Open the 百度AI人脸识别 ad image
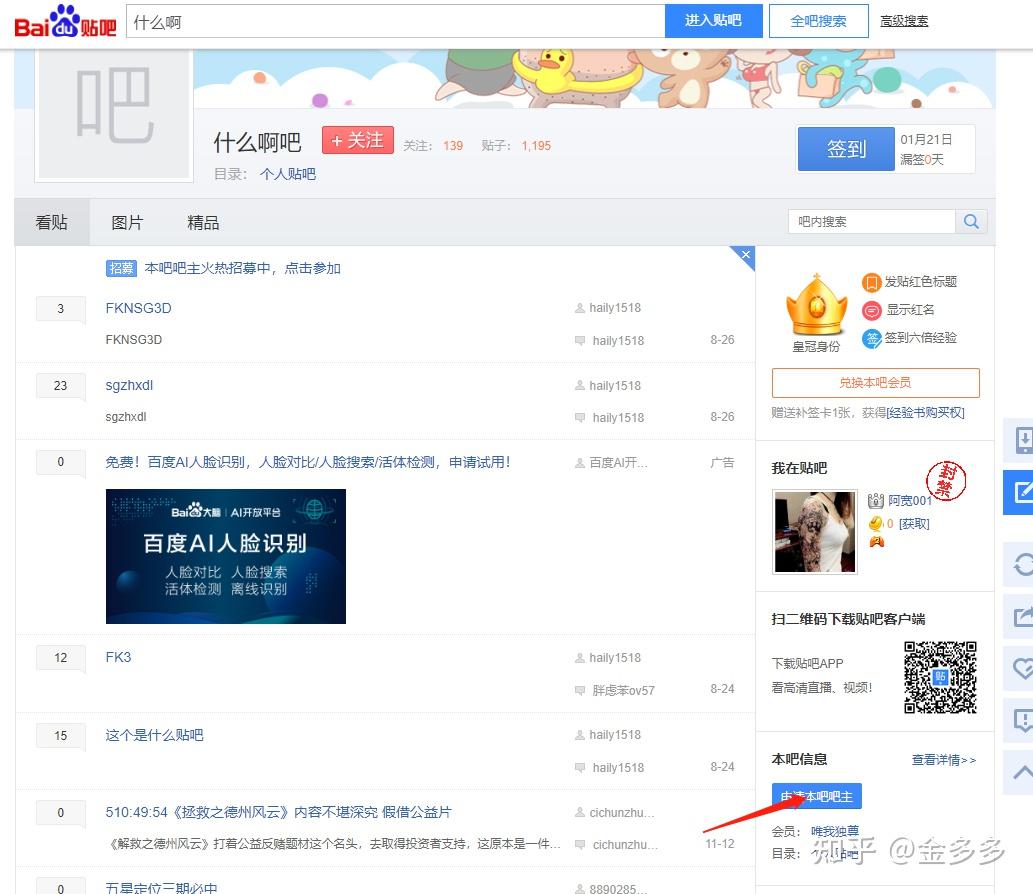 tap(226, 556)
